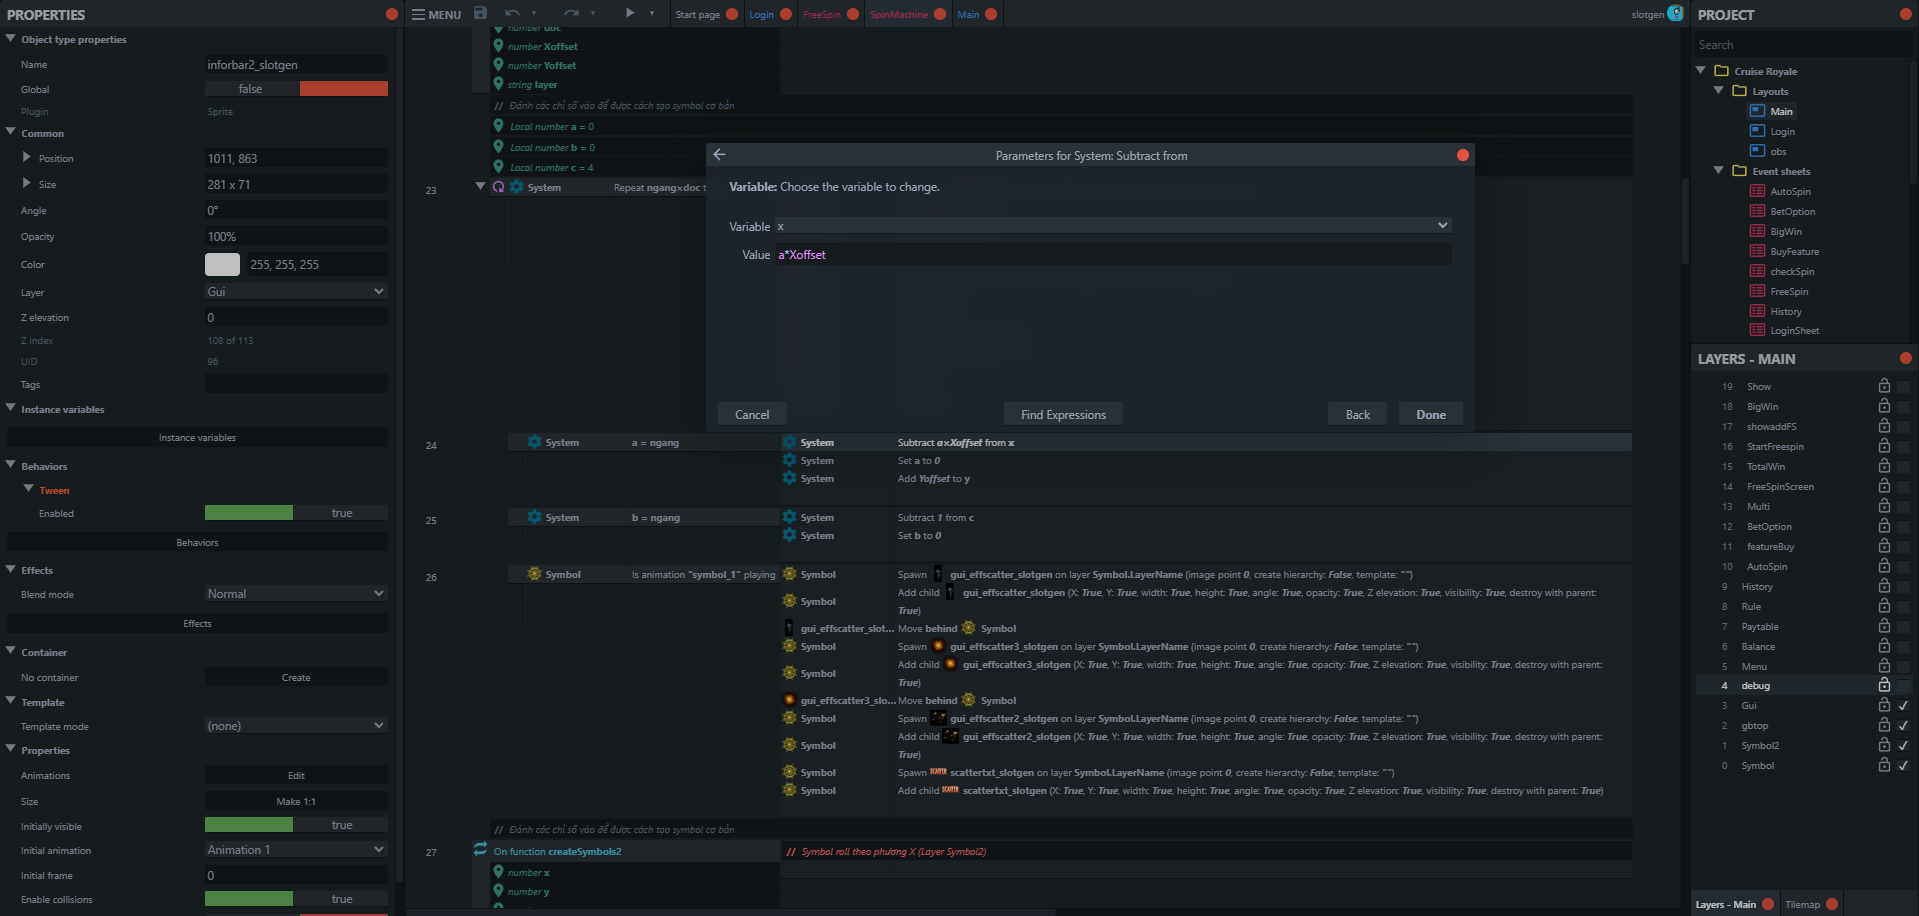Click lock icon of the Balance layer

tap(1884, 646)
